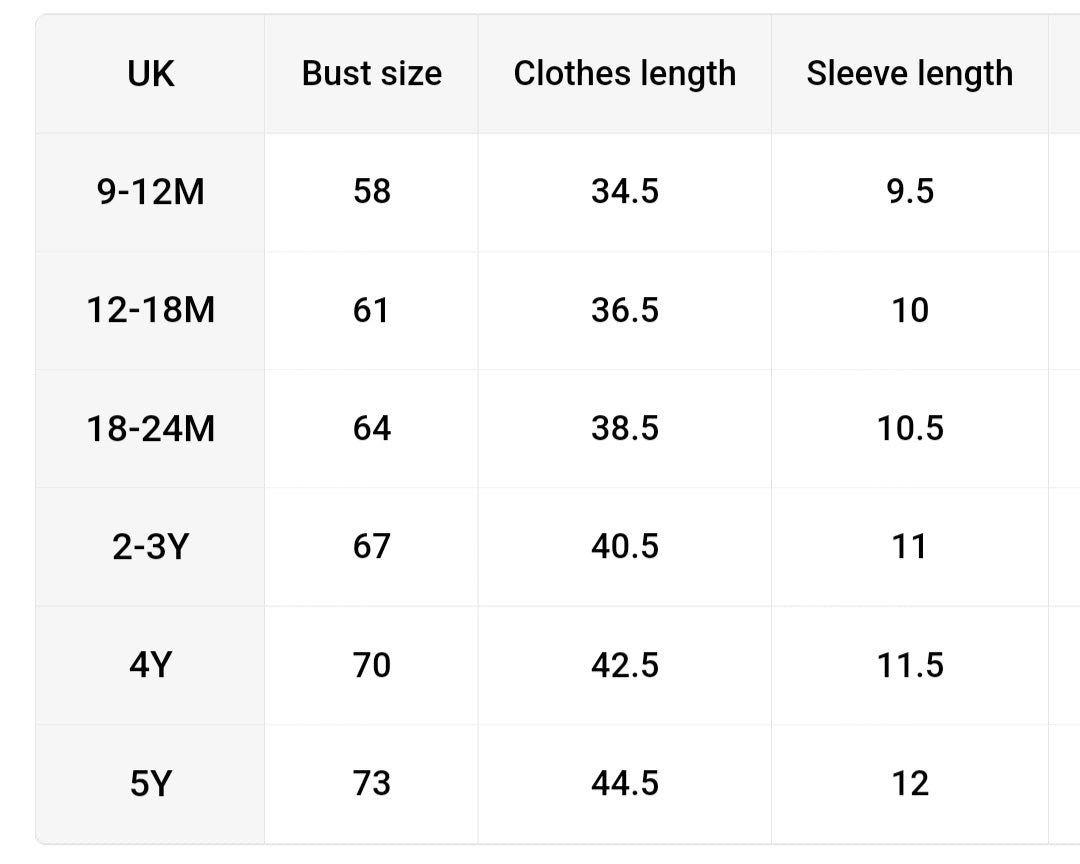The image size is (1080, 864).
Task: Click bust size value 73
Action: [x=371, y=783]
